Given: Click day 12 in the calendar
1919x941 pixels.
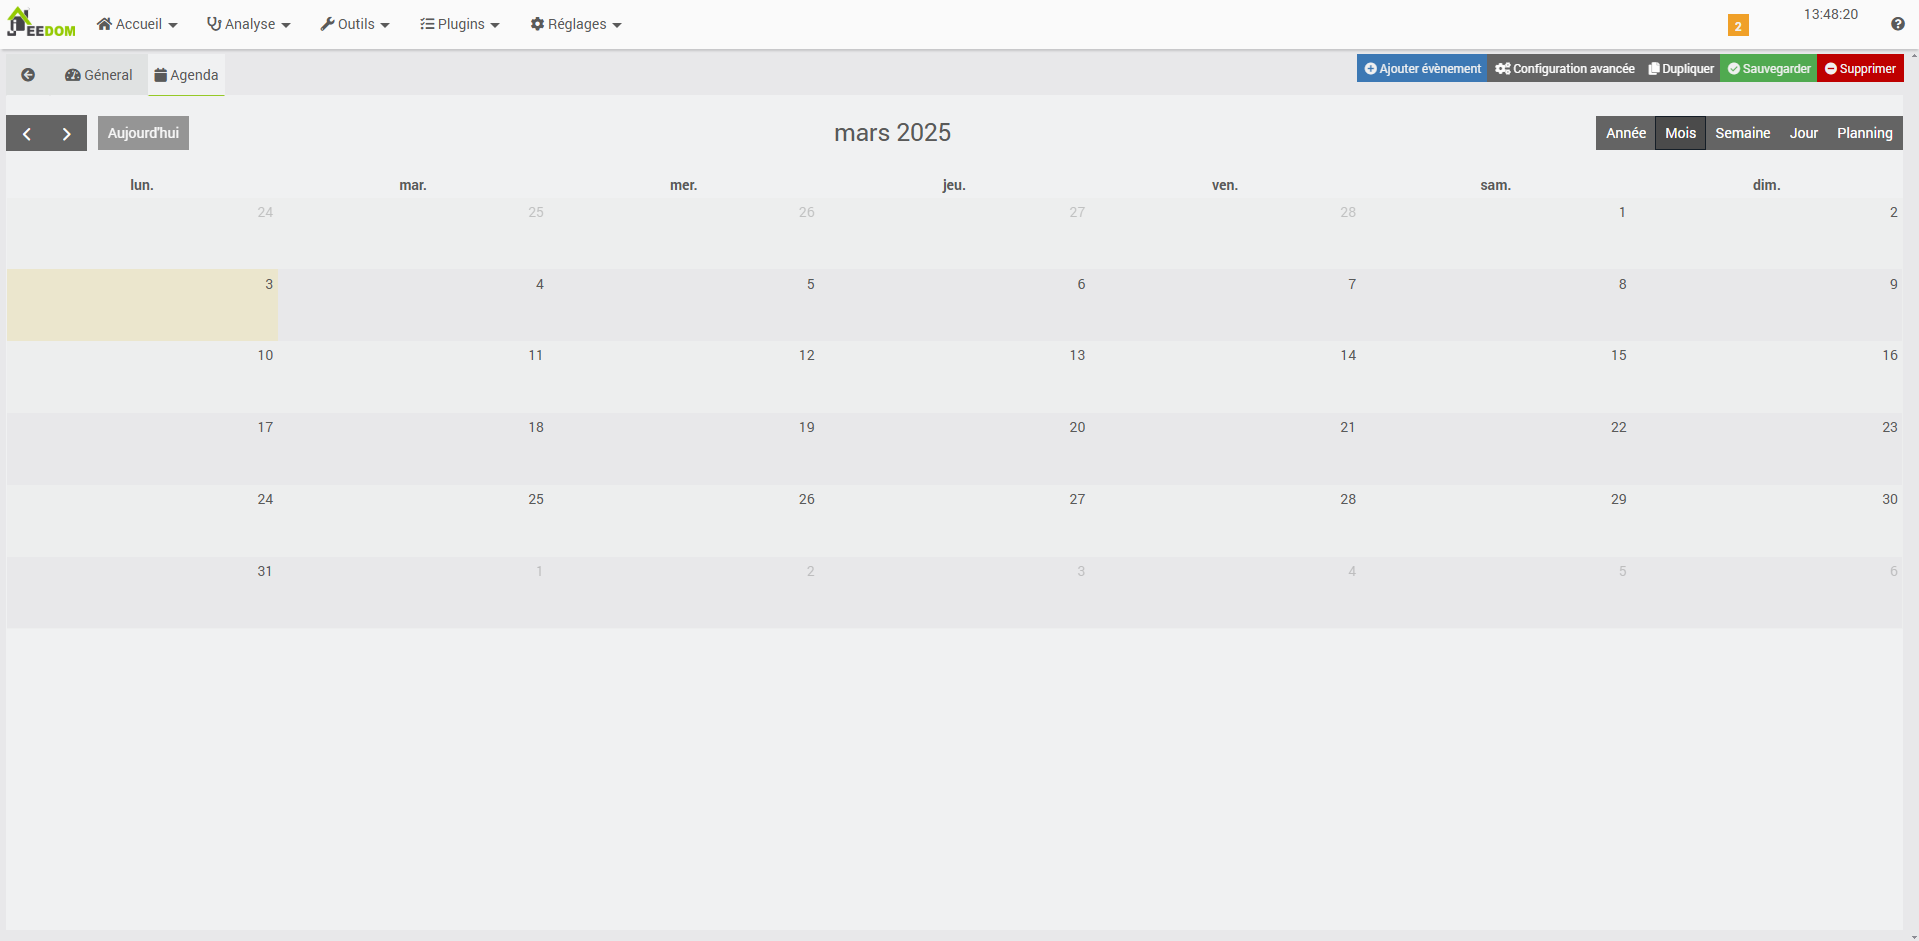Looking at the screenshot, I should [683, 377].
